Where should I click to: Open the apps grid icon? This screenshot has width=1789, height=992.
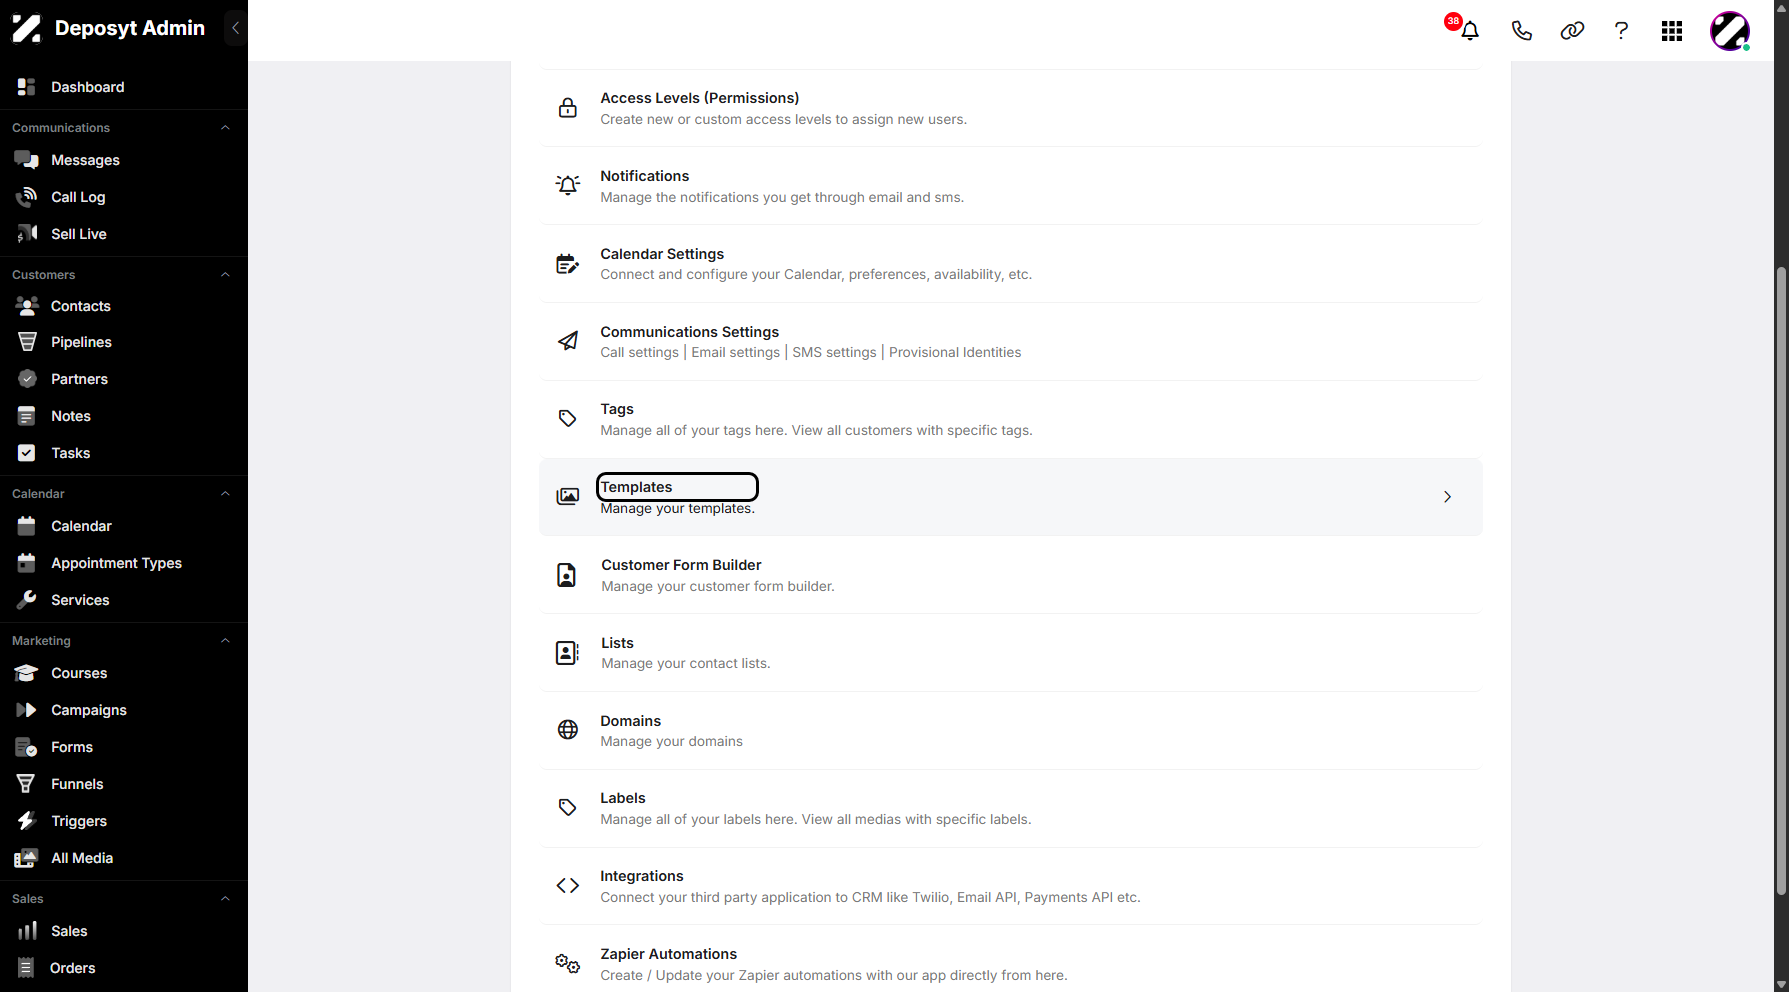pos(1672,31)
